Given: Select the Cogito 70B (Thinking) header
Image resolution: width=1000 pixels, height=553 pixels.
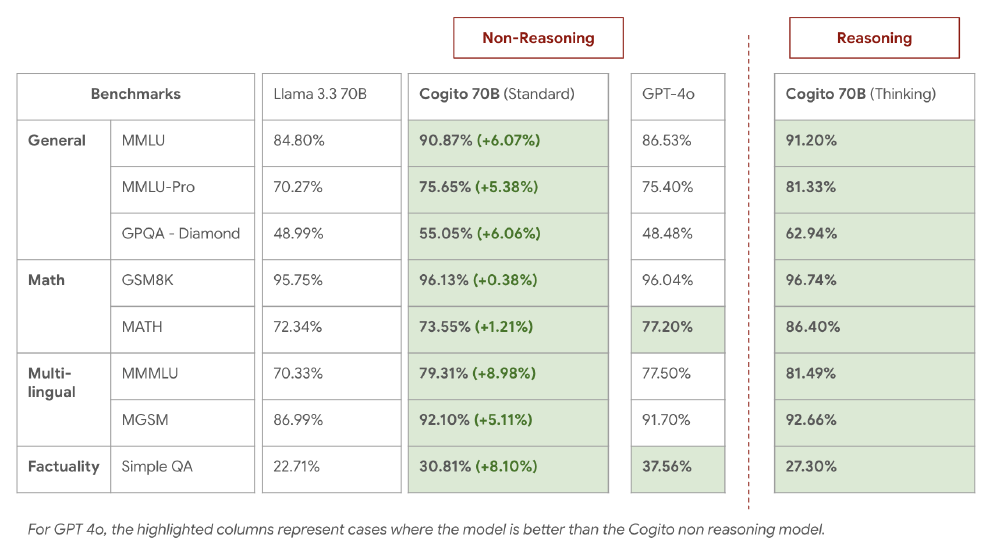Looking at the screenshot, I should (874, 94).
